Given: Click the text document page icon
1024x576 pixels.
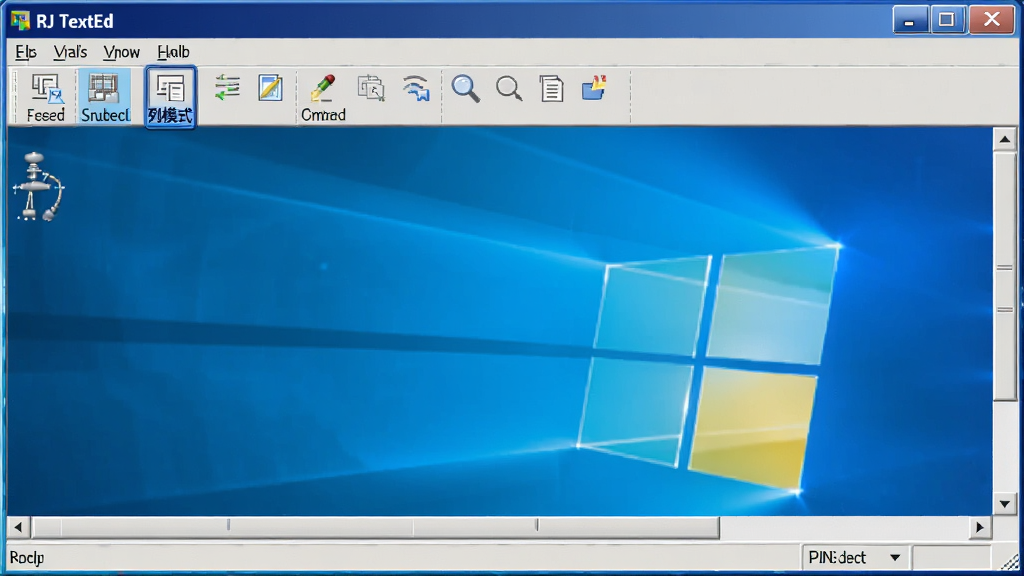Looking at the screenshot, I should tap(551, 88).
